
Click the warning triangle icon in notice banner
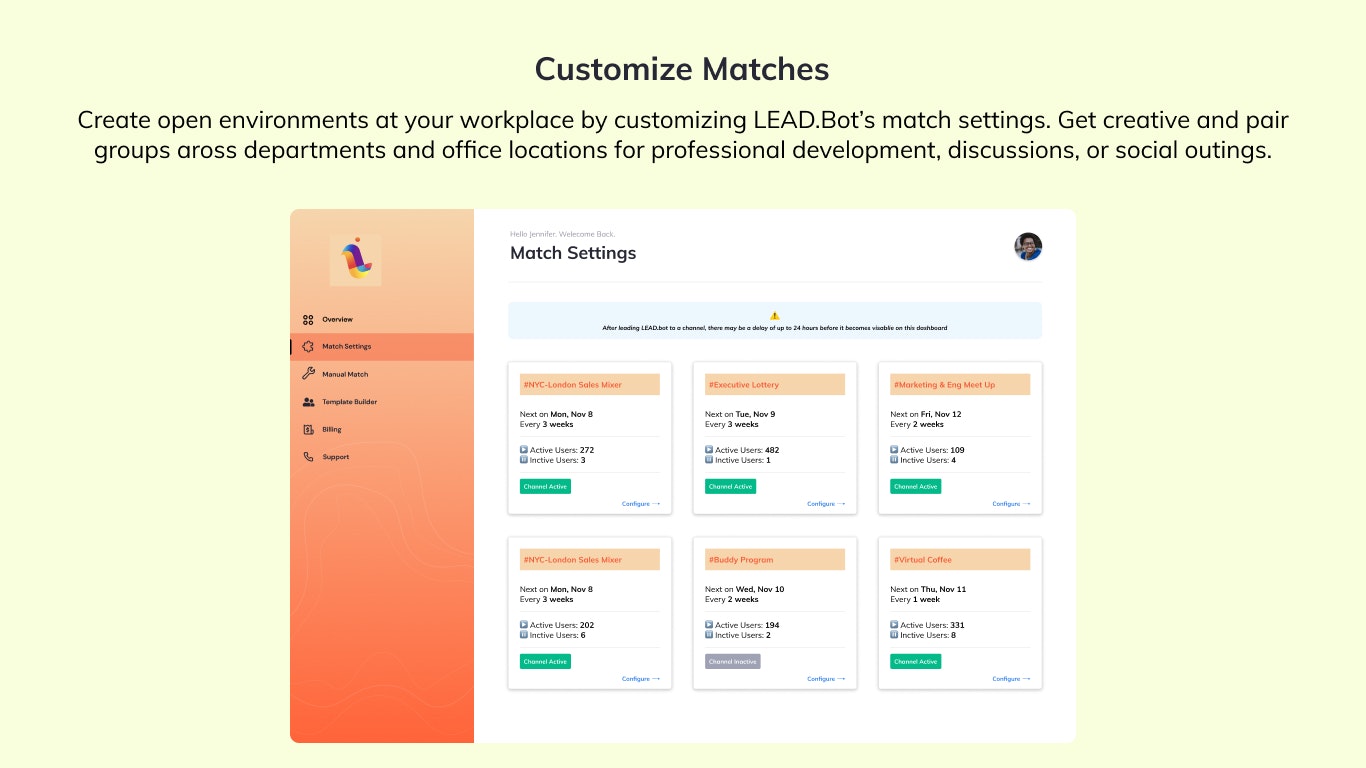pos(775,315)
